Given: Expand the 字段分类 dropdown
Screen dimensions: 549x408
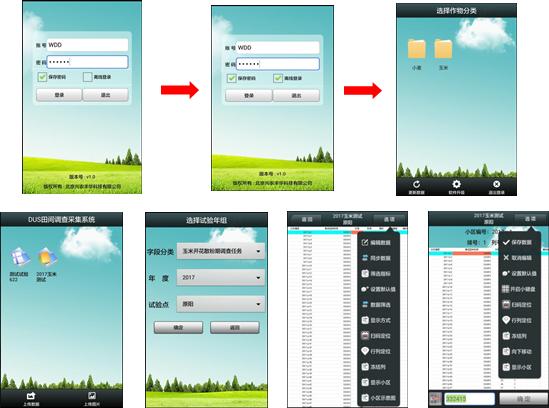Looking at the screenshot, I should [221, 251].
